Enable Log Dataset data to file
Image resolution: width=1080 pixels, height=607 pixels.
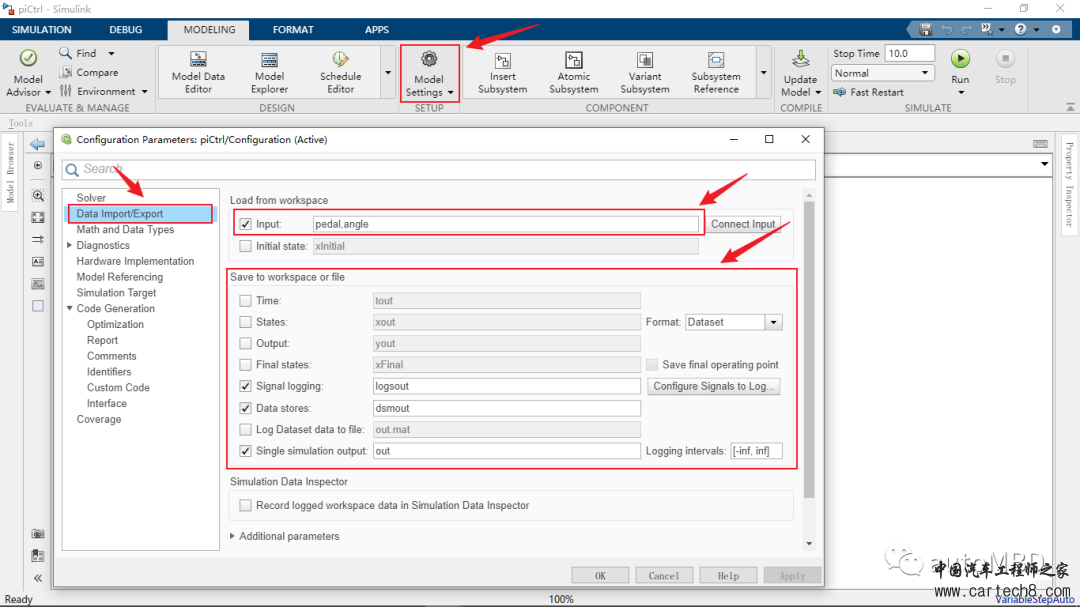[x=245, y=429]
